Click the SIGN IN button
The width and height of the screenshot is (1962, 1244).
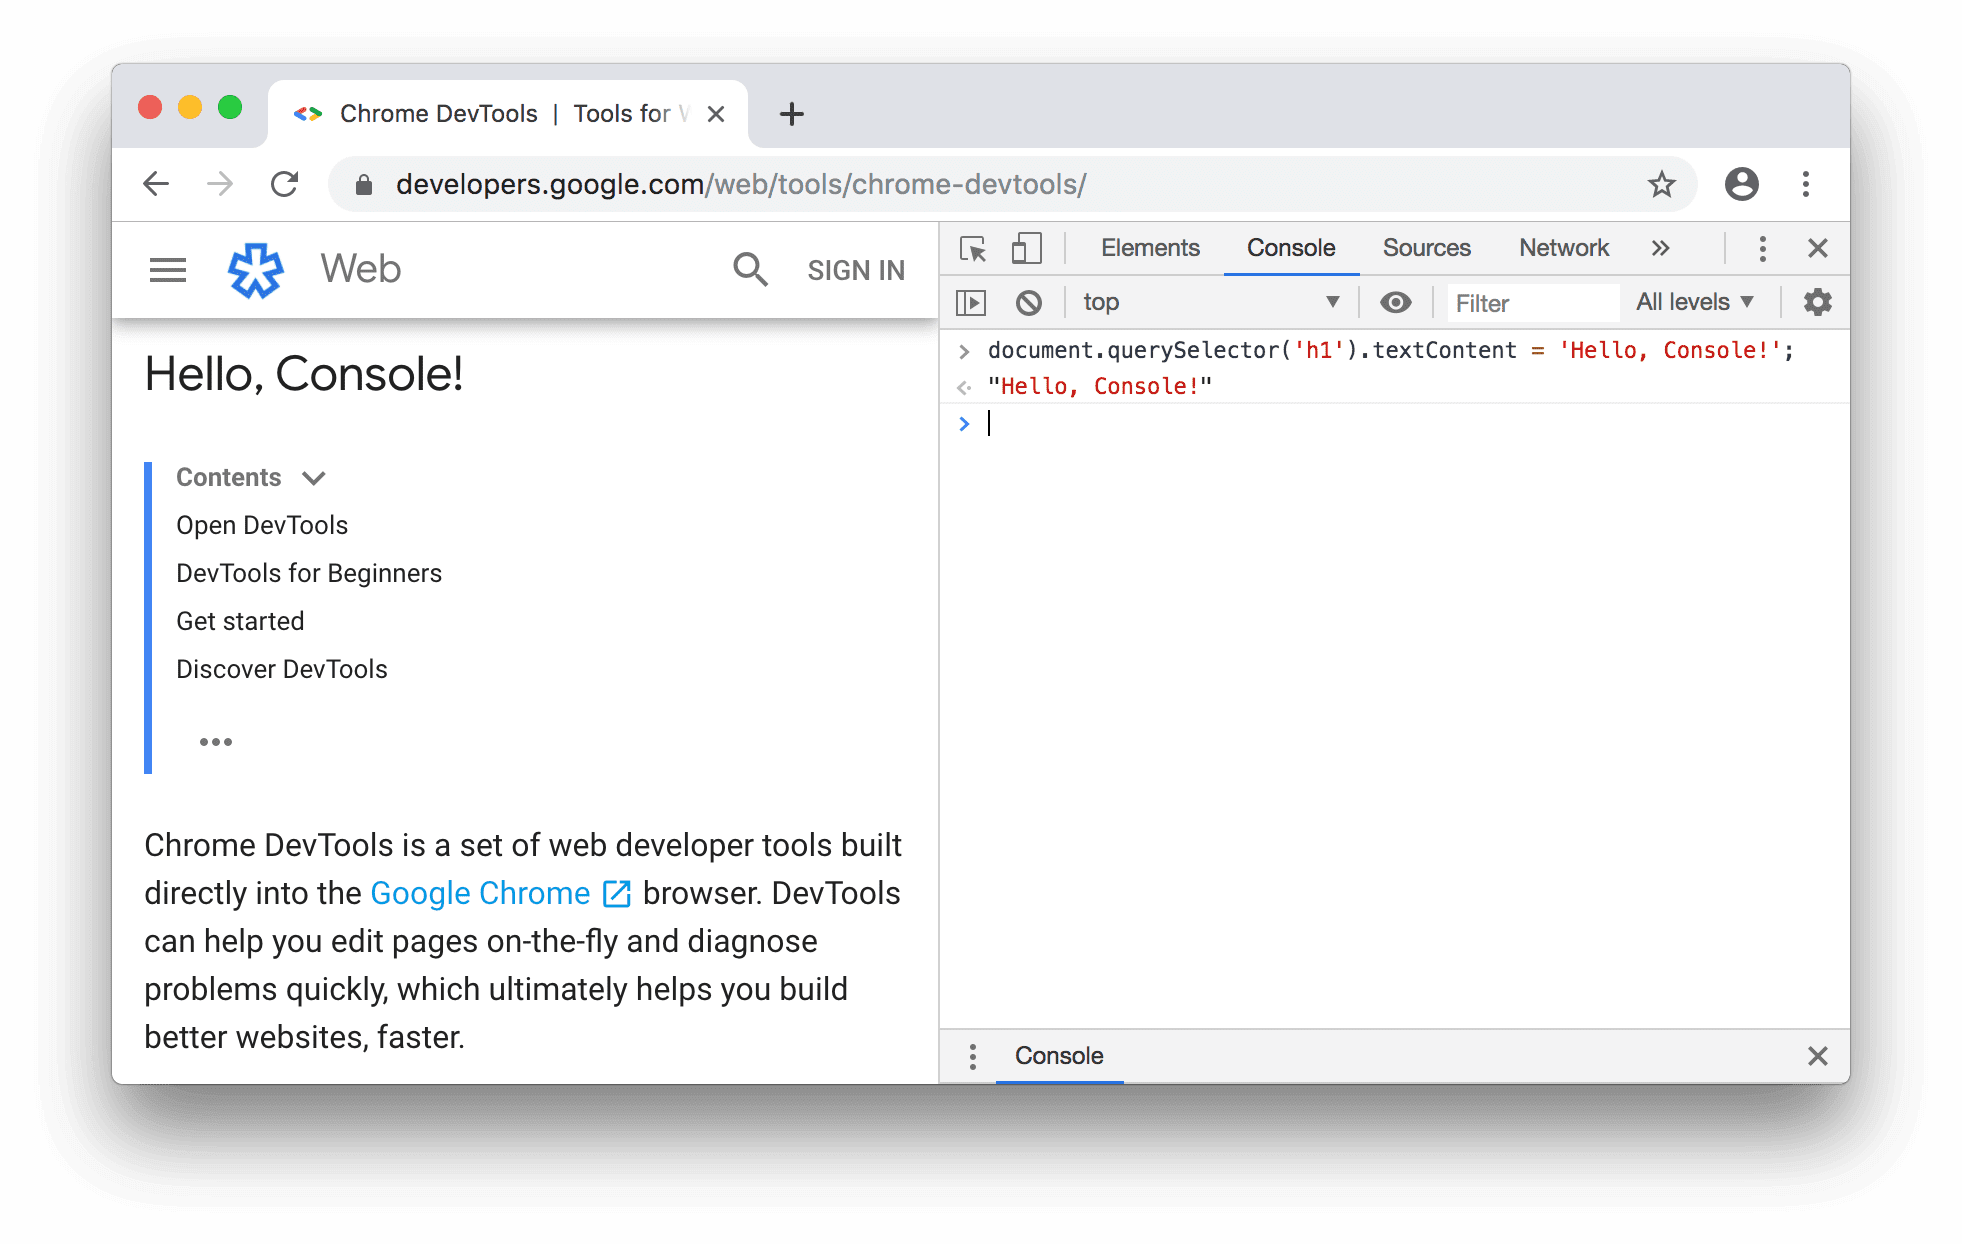[x=854, y=269]
